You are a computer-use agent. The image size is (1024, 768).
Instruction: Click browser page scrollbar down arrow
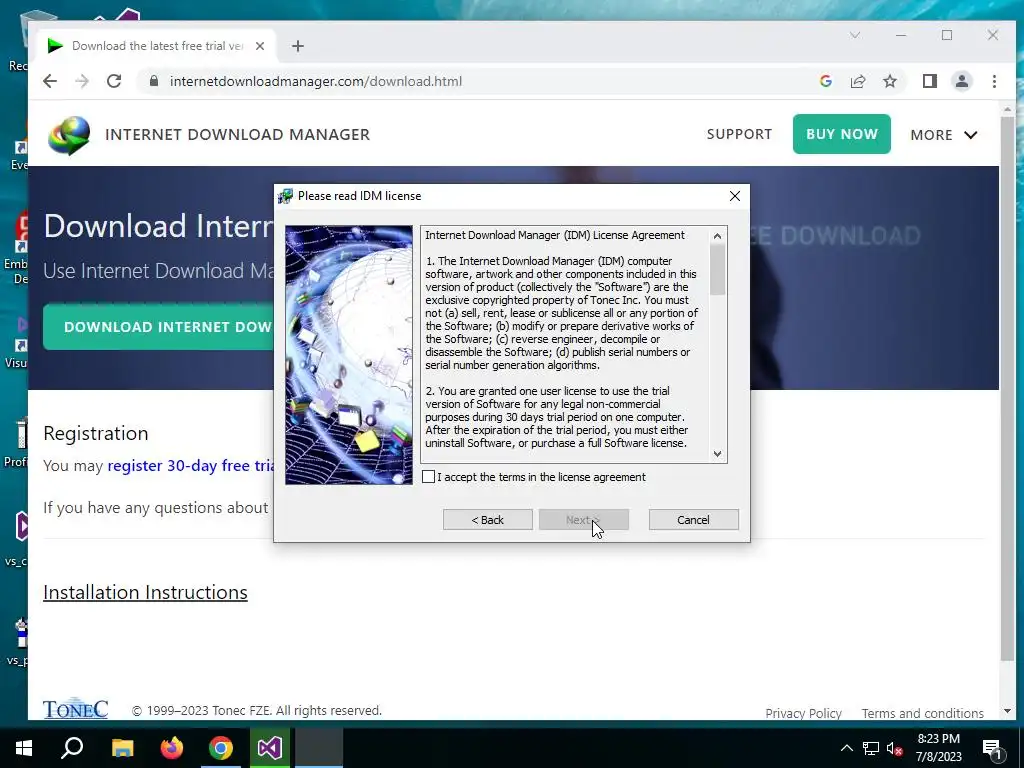(1007, 711)
